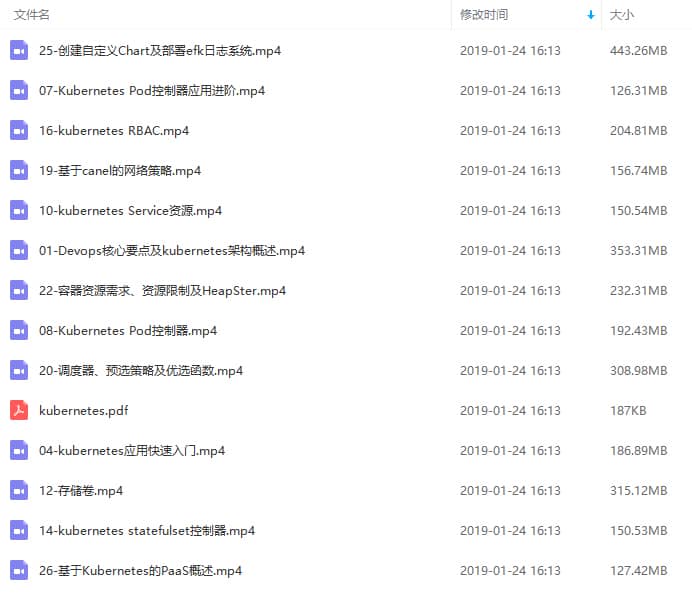Click the video icon beside 07-Kubernetes Pod控制器应用进阶
692x600 pixels.
click(x=19, y=90)
